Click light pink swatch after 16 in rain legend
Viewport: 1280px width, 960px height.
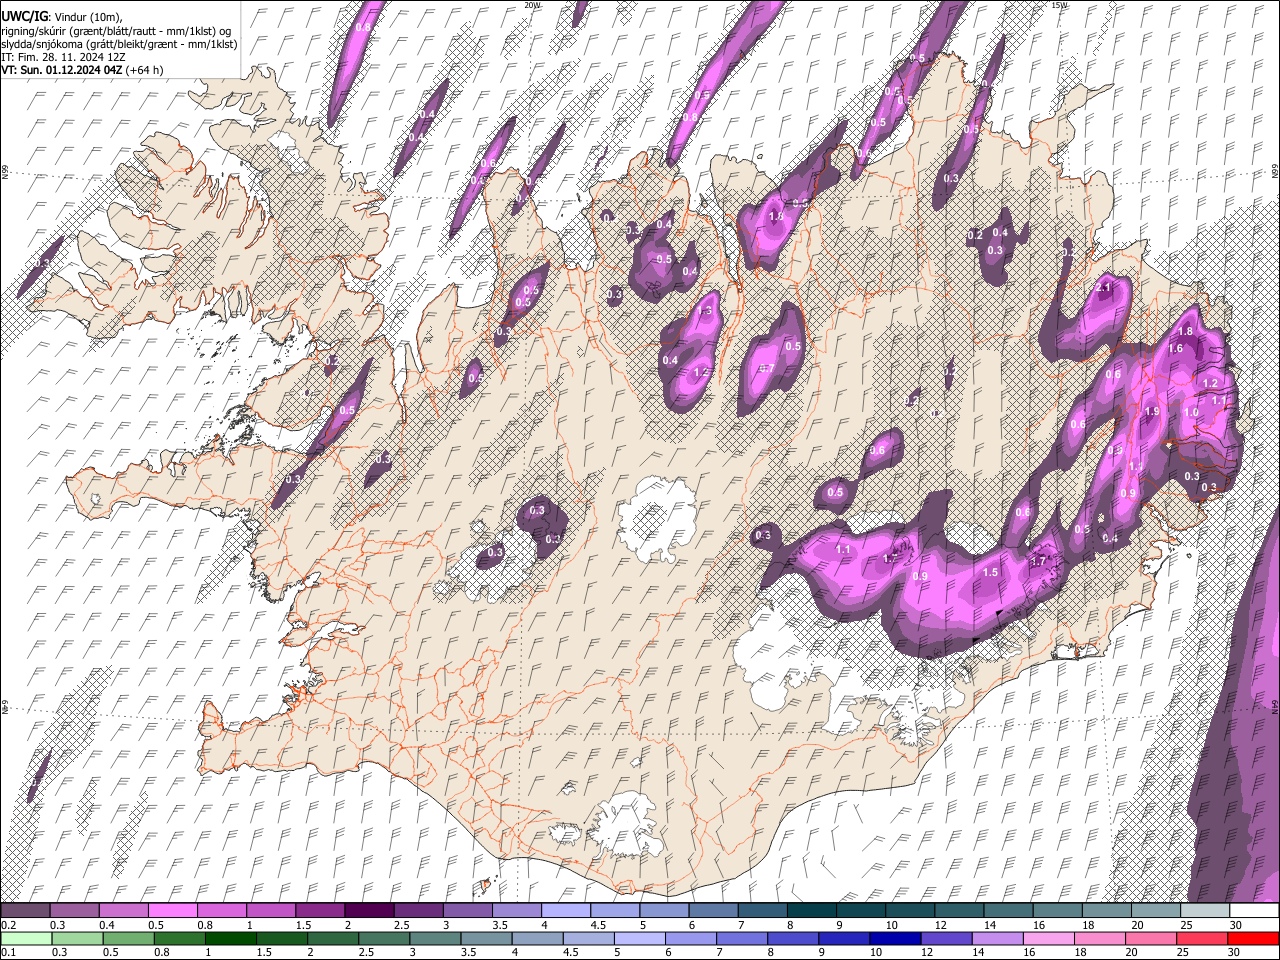click(1049, 938)
